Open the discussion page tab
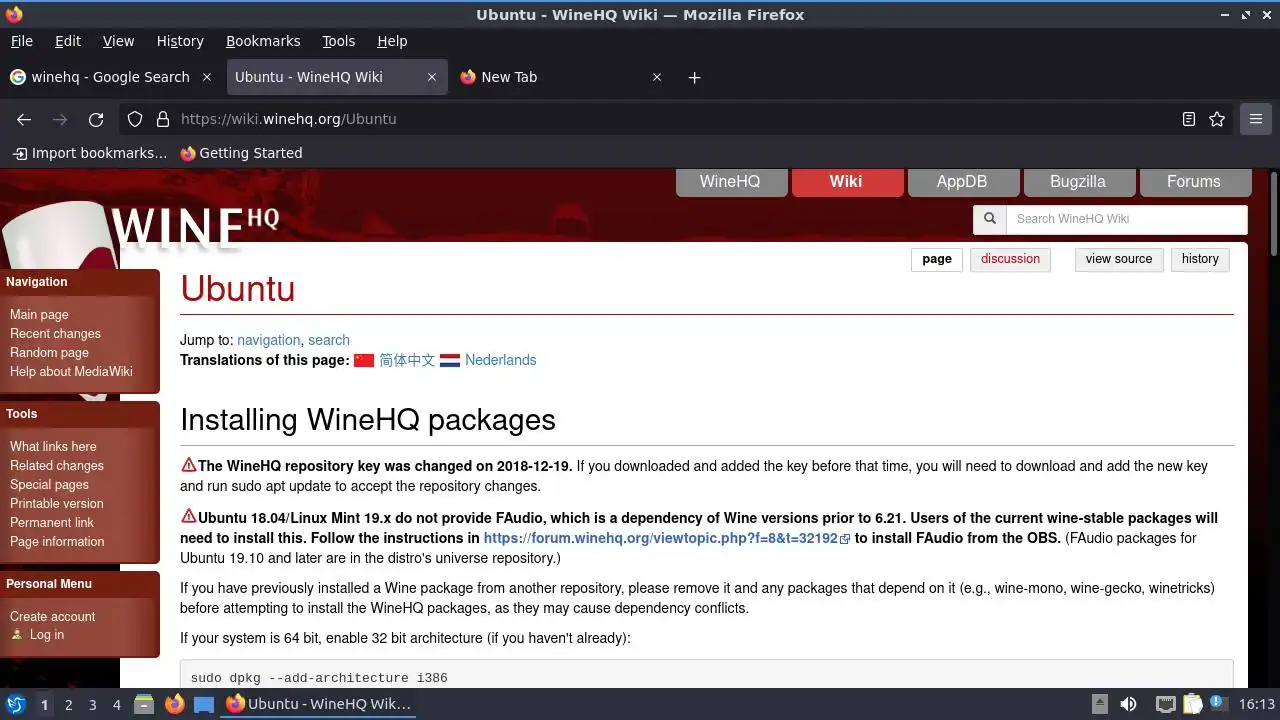This screenshot has height=720, width=1280. point(1010,259)
